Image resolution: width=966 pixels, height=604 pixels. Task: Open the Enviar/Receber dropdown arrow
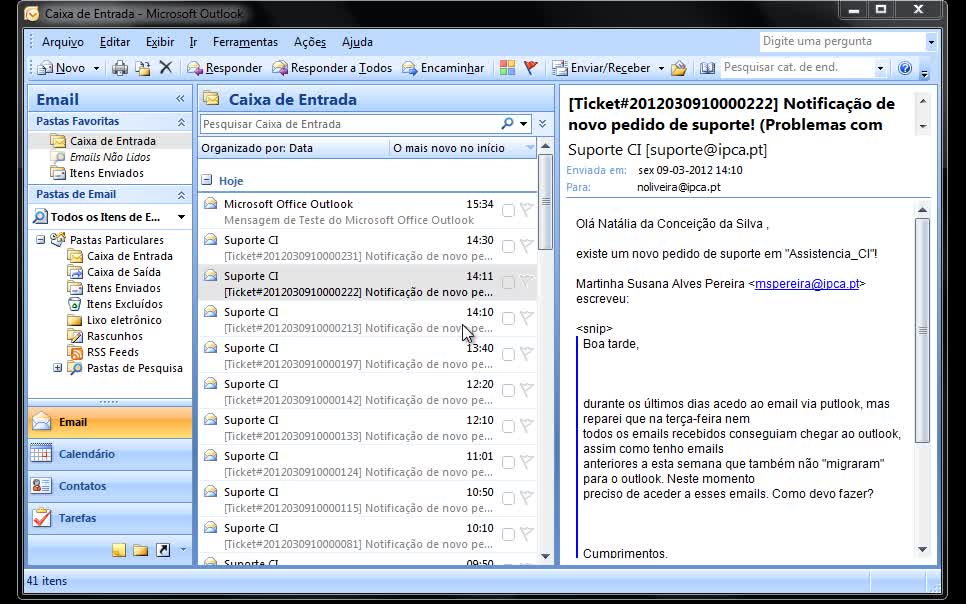tap(661, 68)
